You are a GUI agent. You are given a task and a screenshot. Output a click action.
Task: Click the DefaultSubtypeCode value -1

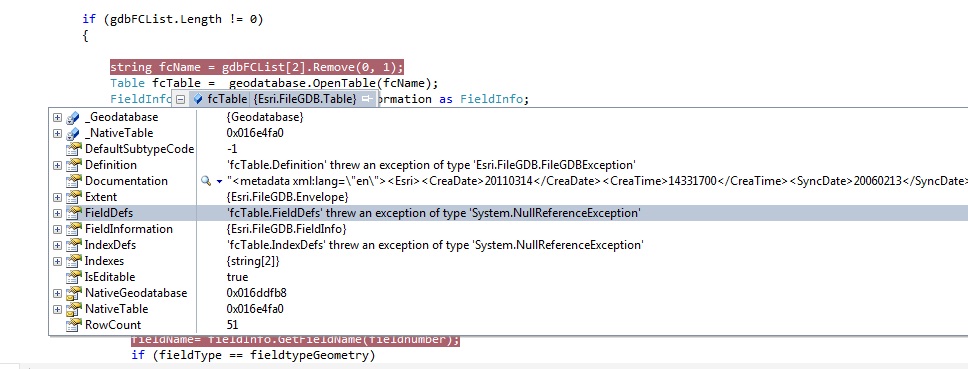click(x=232, y=149)
